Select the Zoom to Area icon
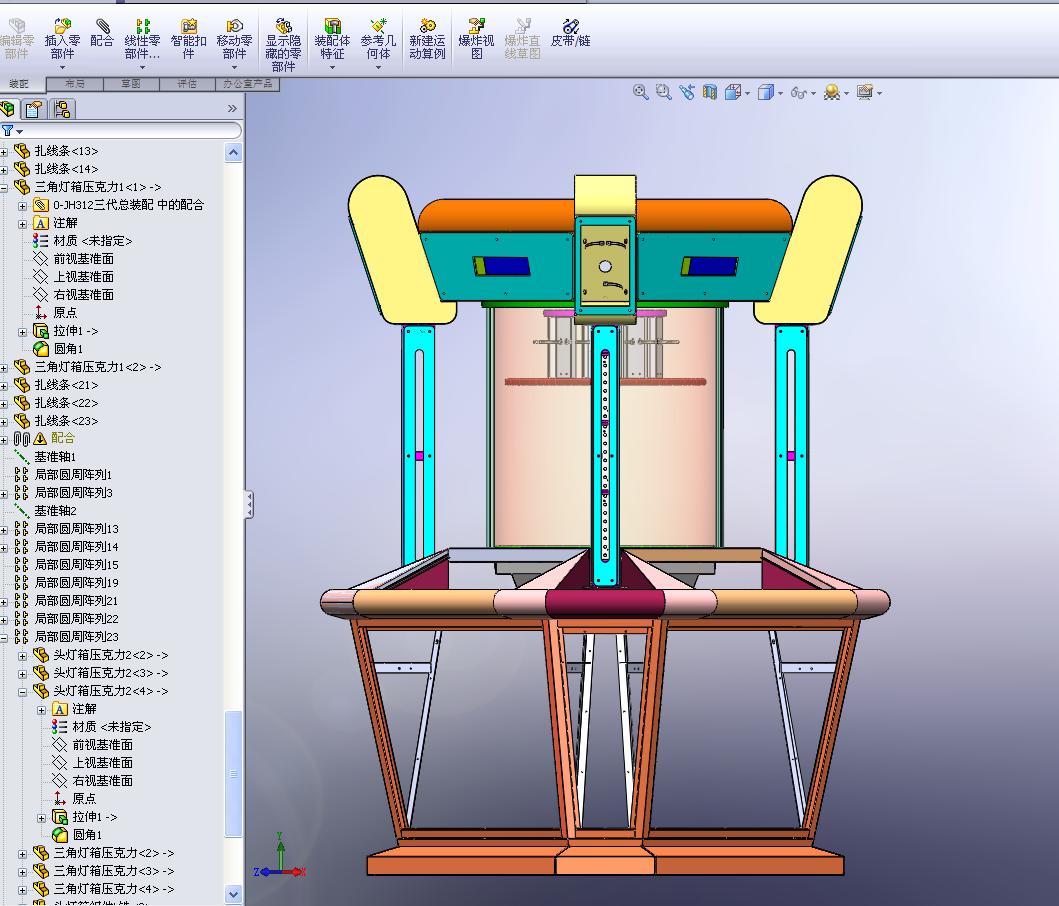This screenshot has height=906, width=1059. coord(664,92)
